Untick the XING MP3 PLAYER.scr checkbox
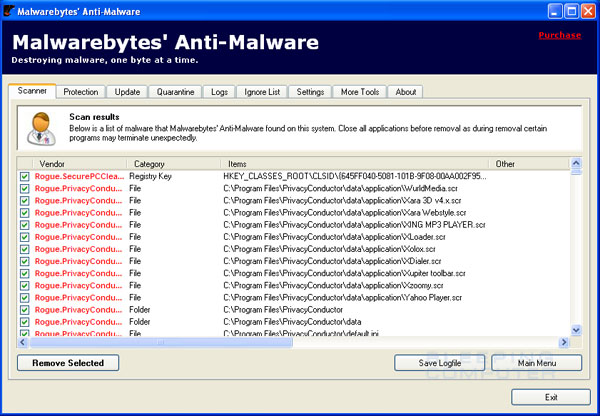 pyautogui.click(x=24, y=225)
